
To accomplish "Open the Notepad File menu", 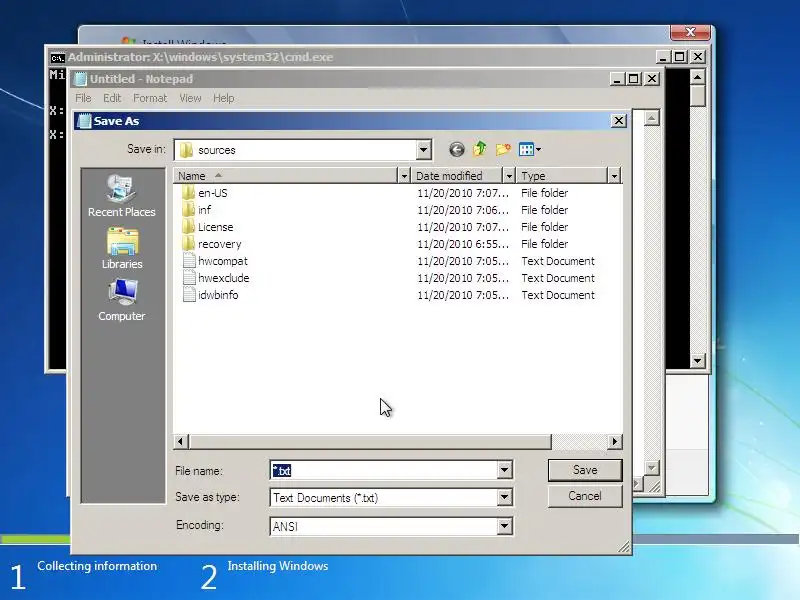I will coord(83,98).
